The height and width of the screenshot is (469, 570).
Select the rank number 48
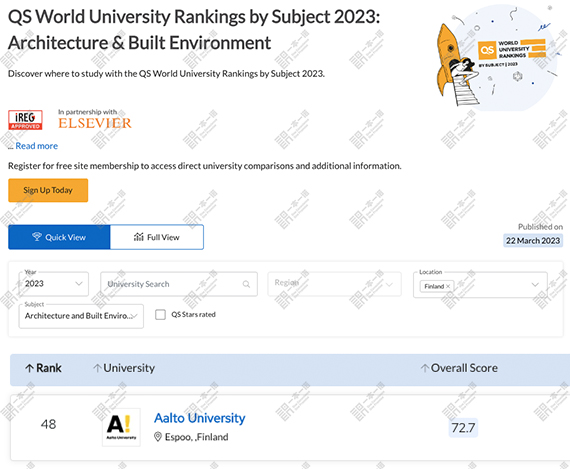[48, 424]
